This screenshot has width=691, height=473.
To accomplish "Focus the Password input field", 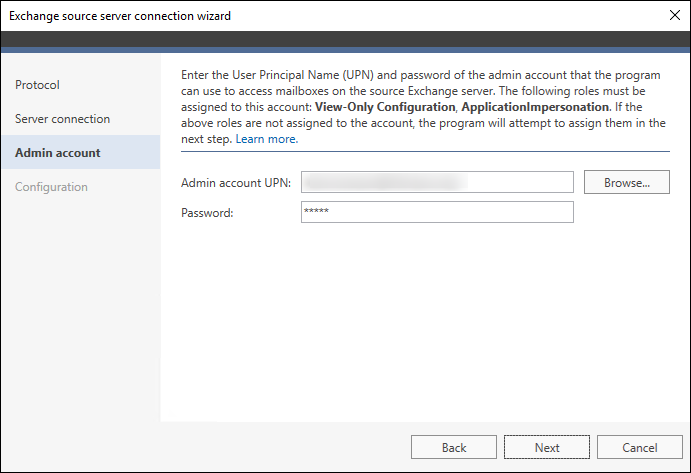I will click(437, 212).
